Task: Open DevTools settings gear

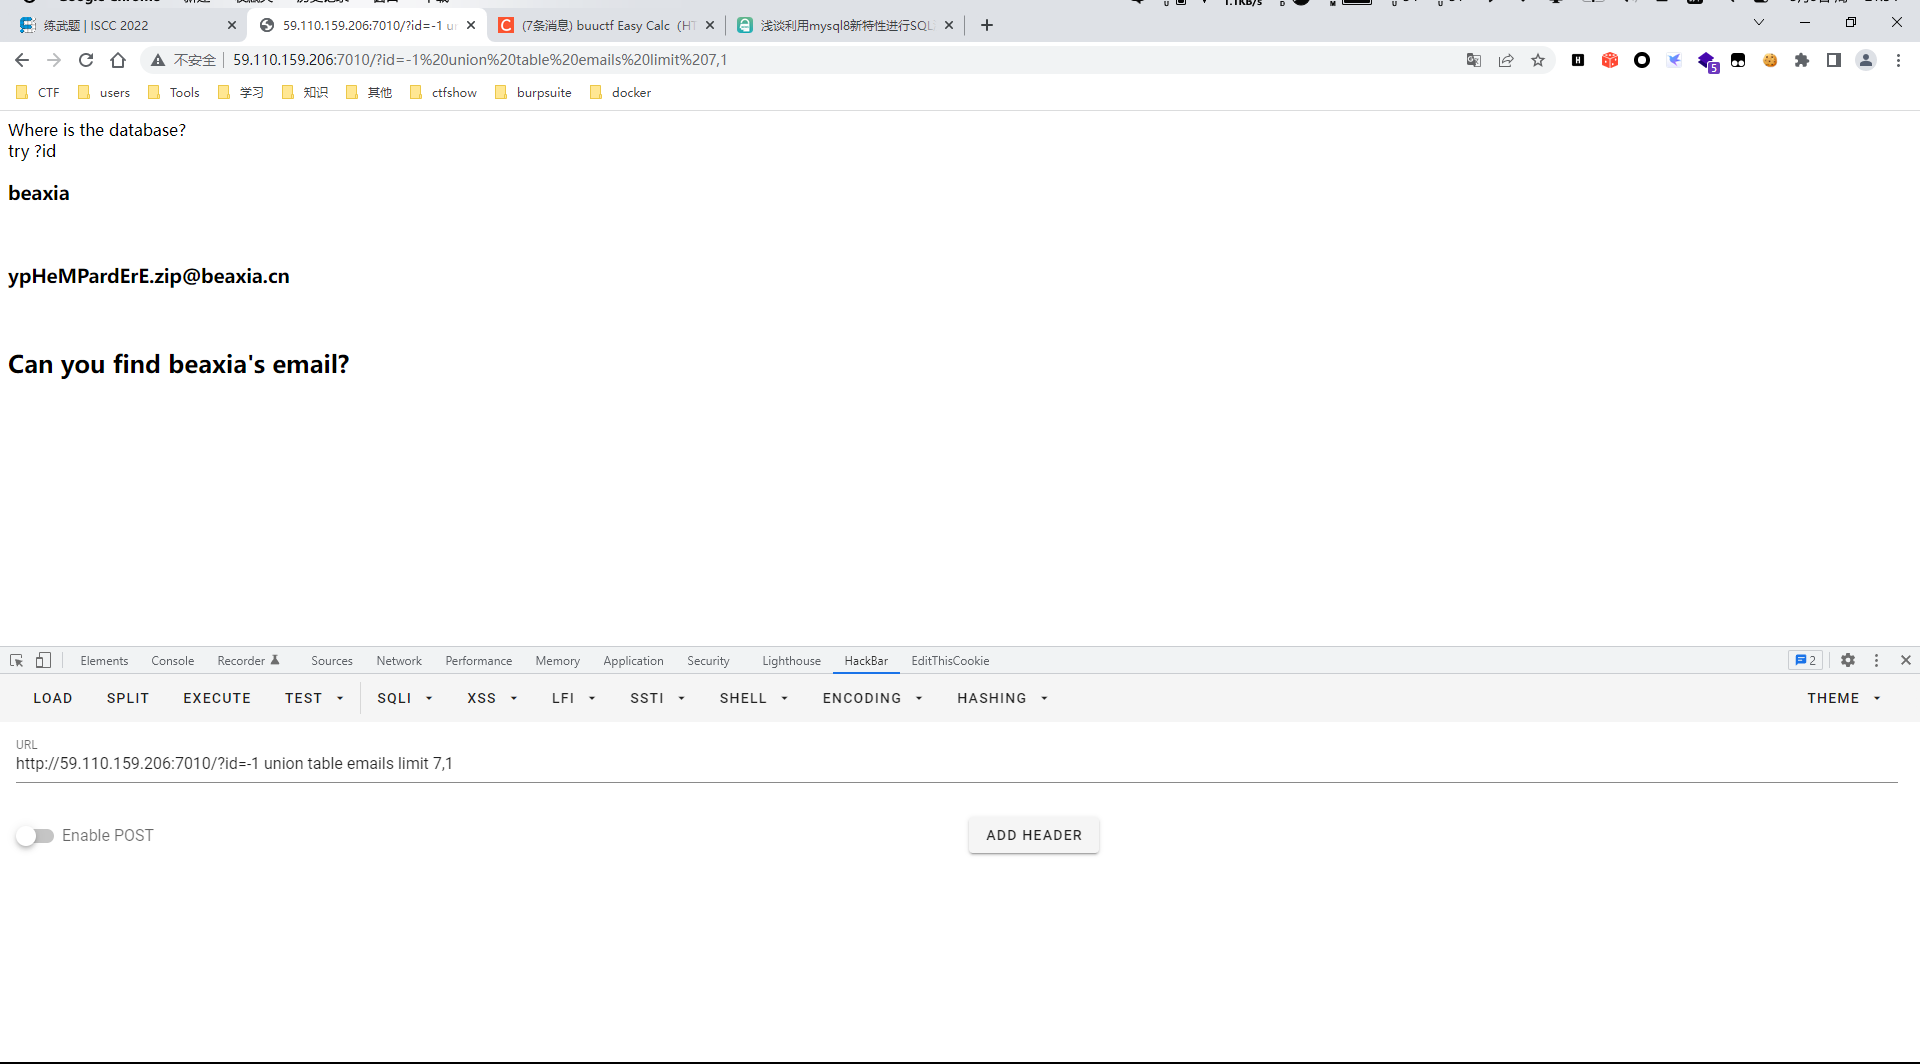Action: click(x=1848, y=660)
